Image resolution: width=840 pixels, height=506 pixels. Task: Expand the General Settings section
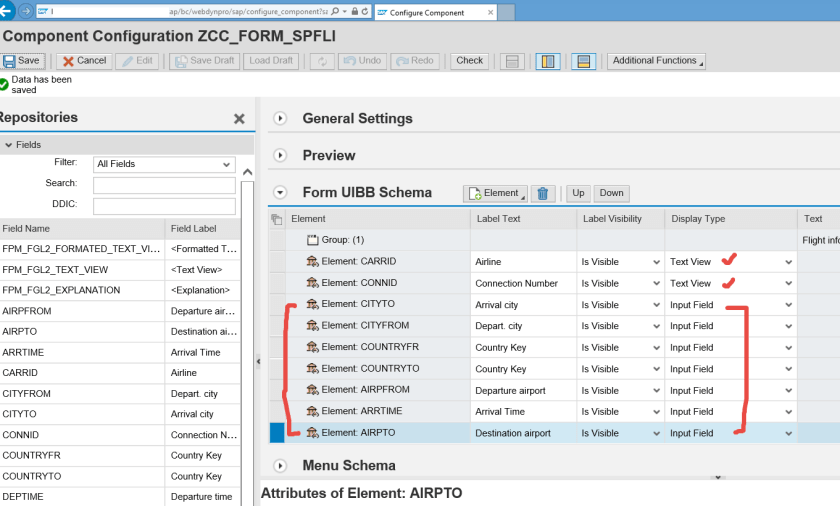pyautogui.click(x=280, y=118)
